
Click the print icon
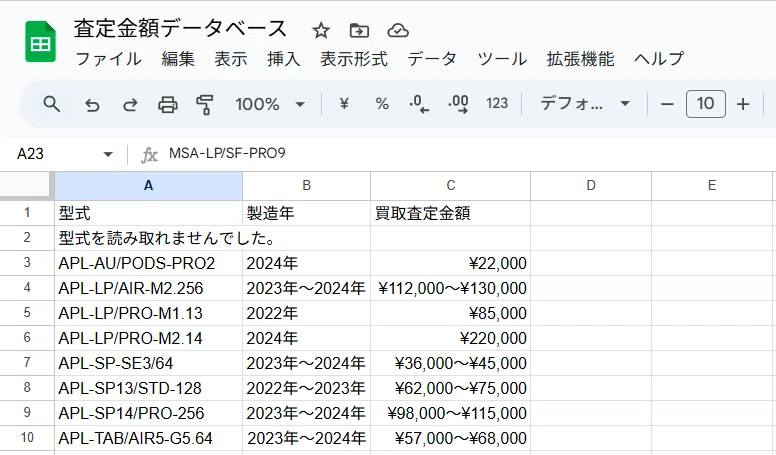pyautogui.click(x=168, y=104)
